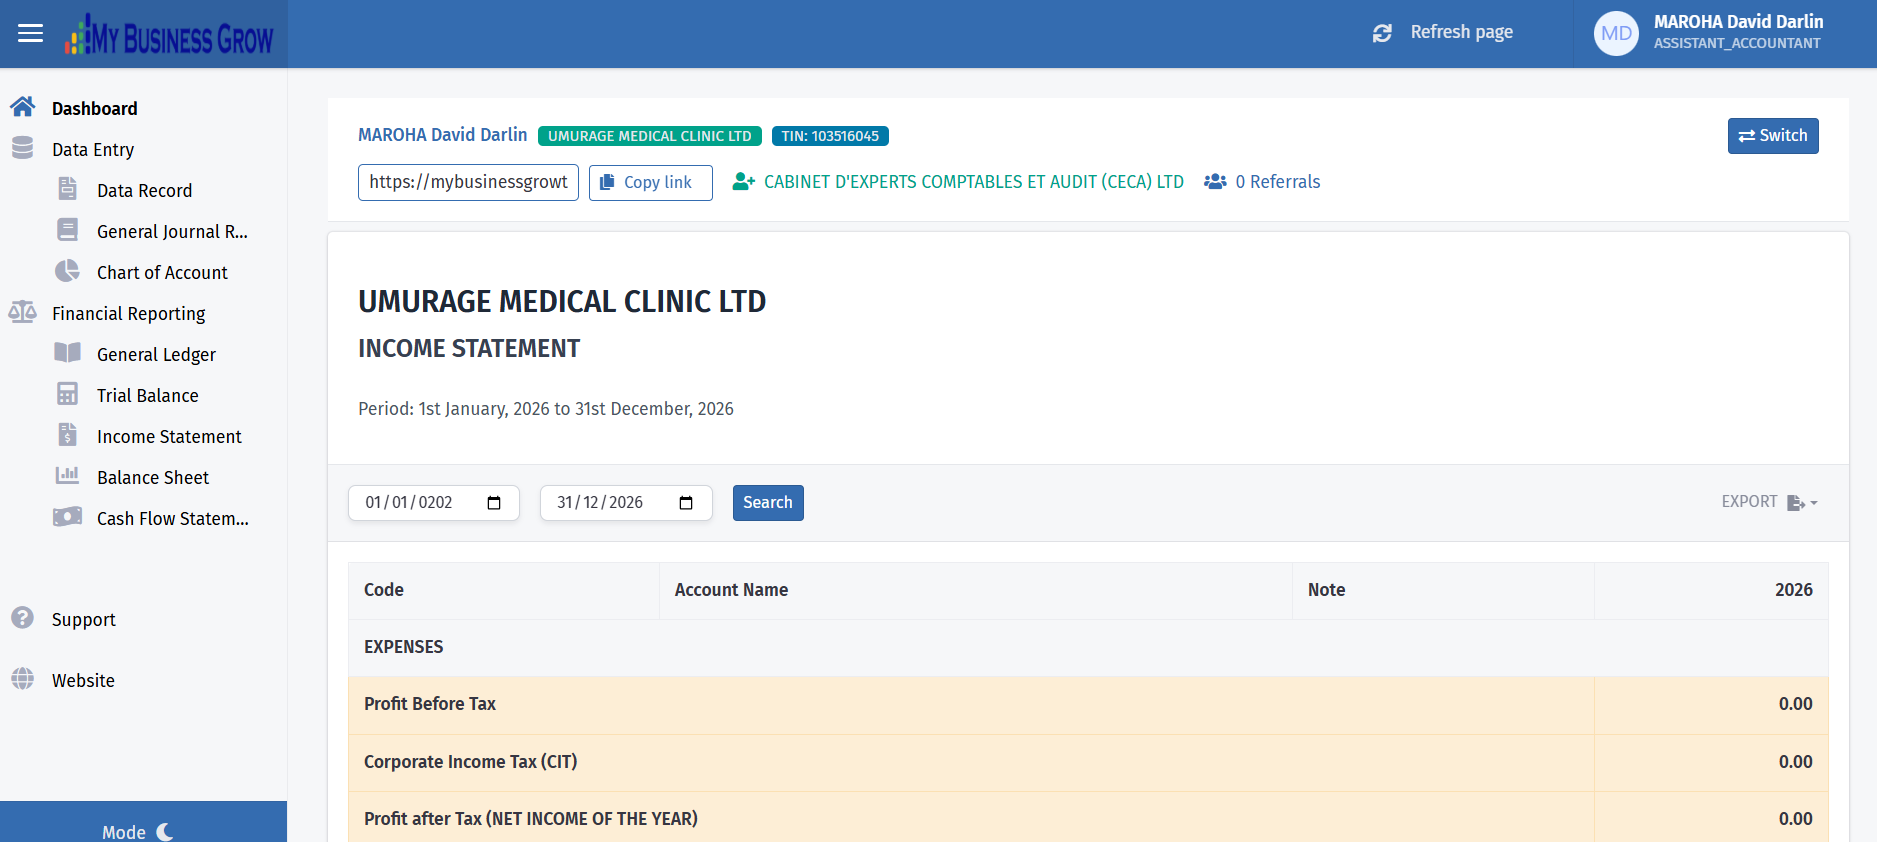Open the hamburger sidebar menu

coord(31,33)
